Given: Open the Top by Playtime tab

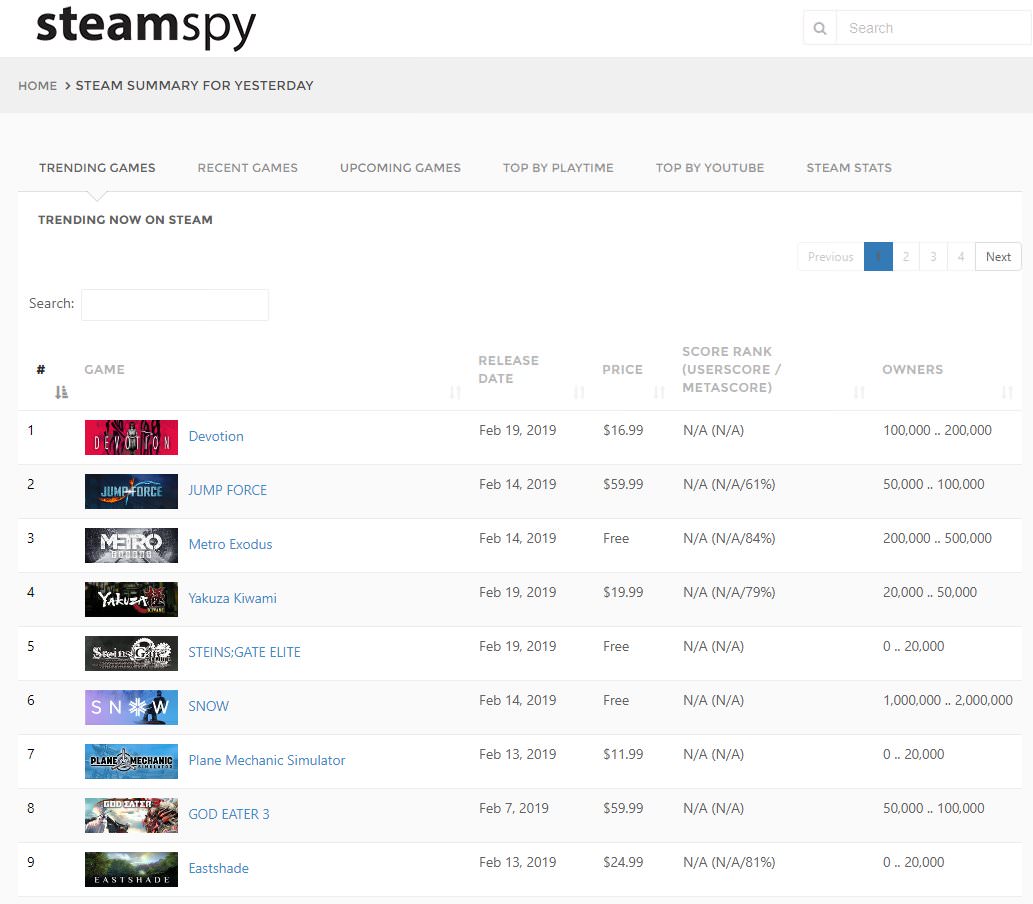Looking at the screenshot, I should click(x=558, y=168).
